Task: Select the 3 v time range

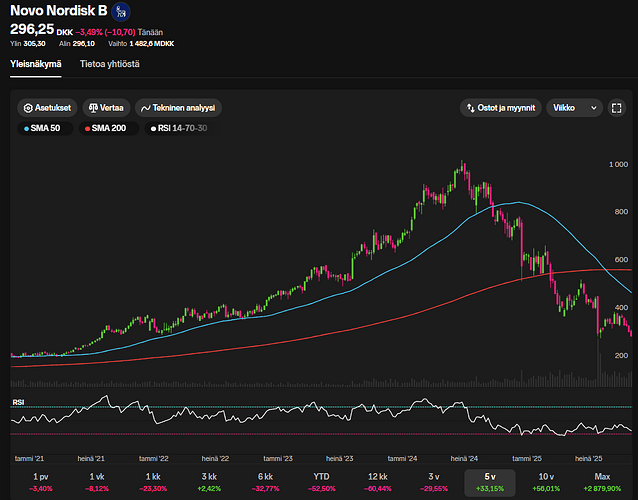Action: (x=434, y=482)
